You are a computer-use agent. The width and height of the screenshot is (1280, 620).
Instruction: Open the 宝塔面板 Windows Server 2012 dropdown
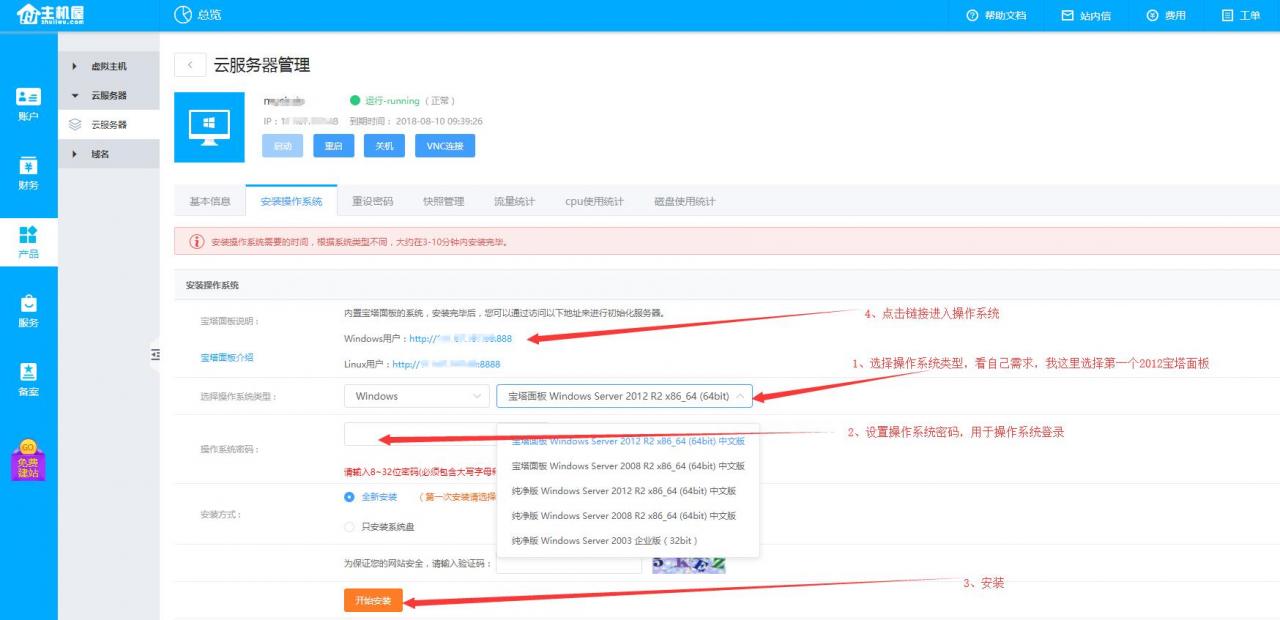(x=624, y=396)
